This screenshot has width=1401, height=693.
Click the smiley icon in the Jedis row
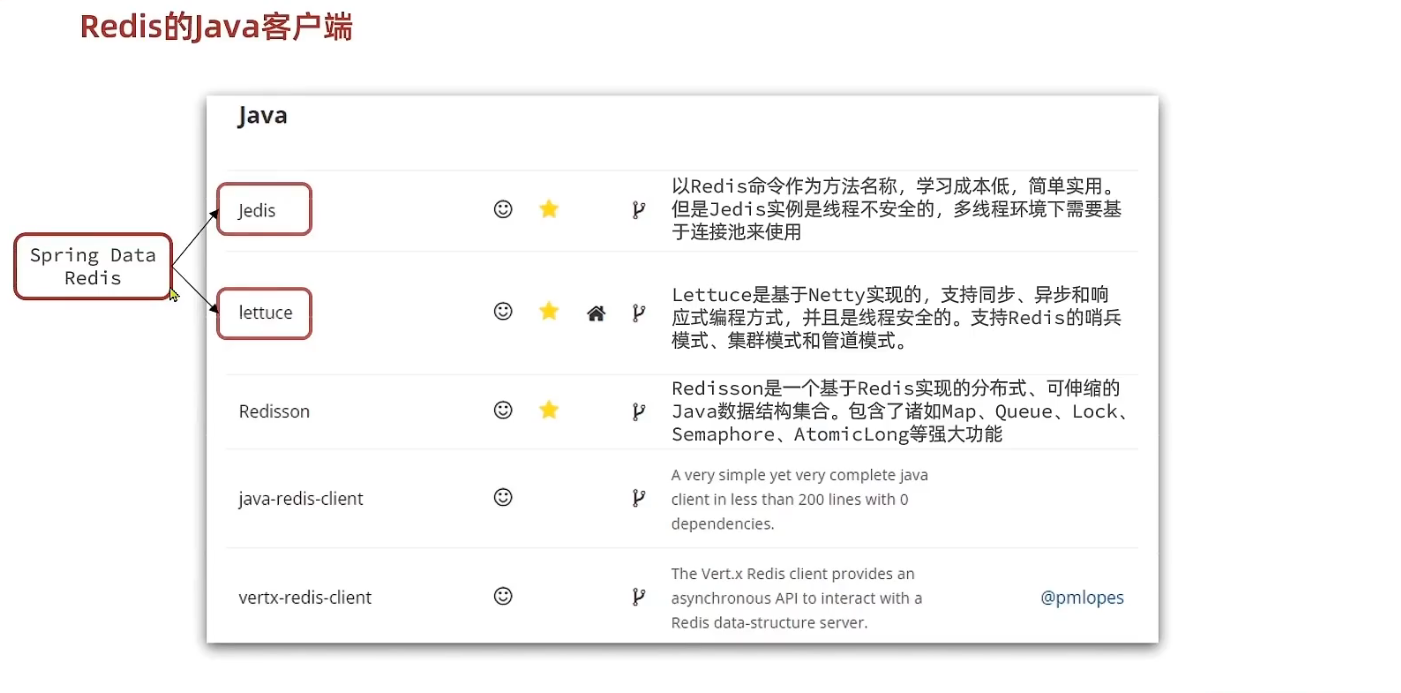503,209
